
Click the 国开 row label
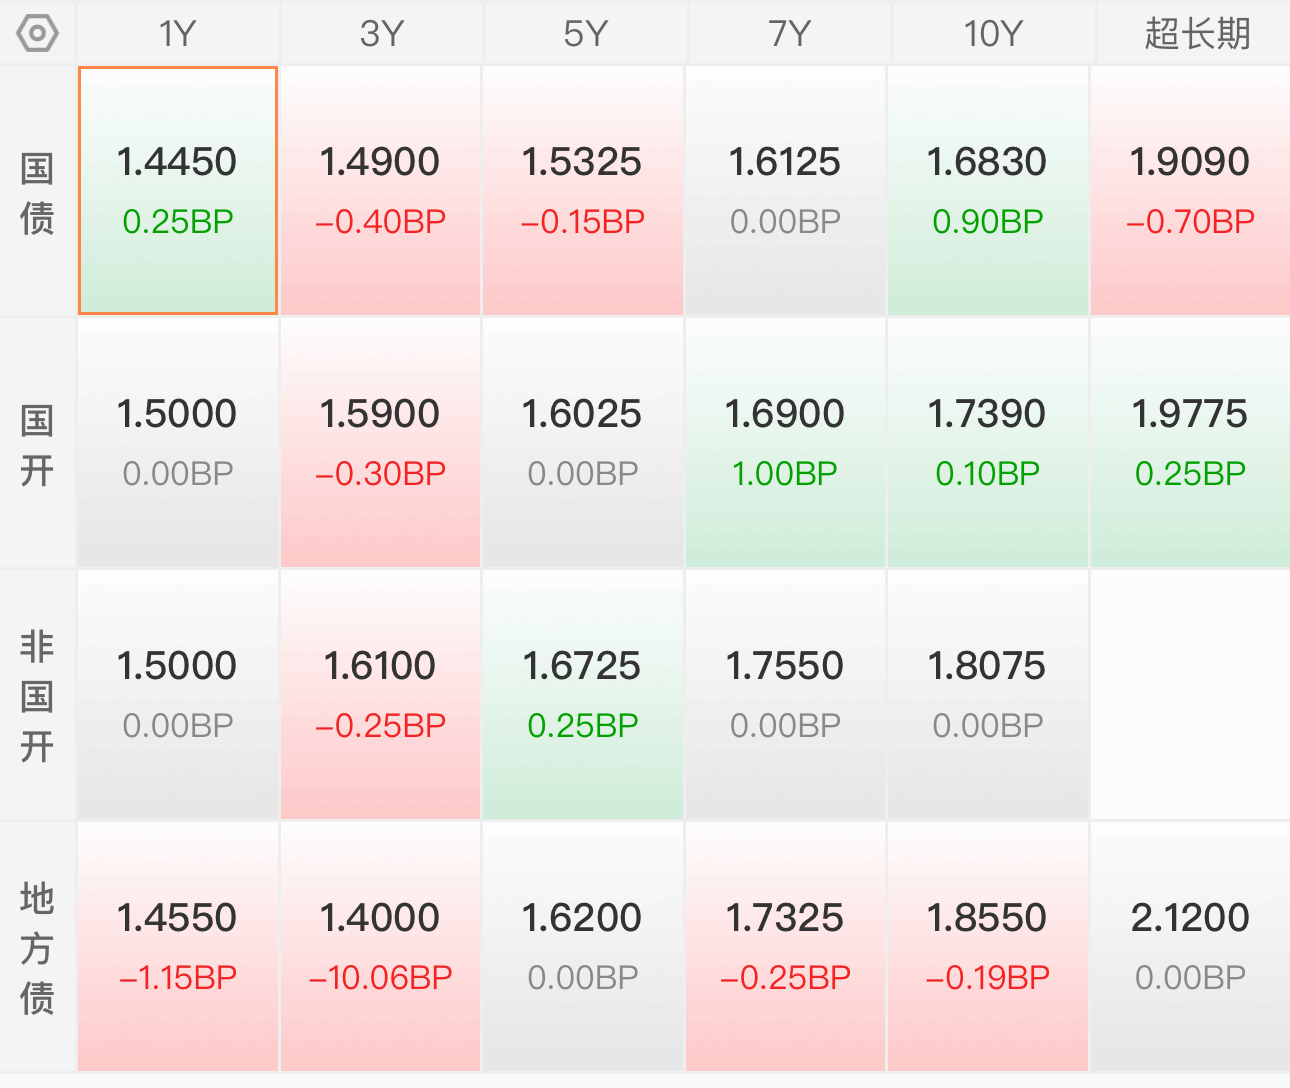38,445
